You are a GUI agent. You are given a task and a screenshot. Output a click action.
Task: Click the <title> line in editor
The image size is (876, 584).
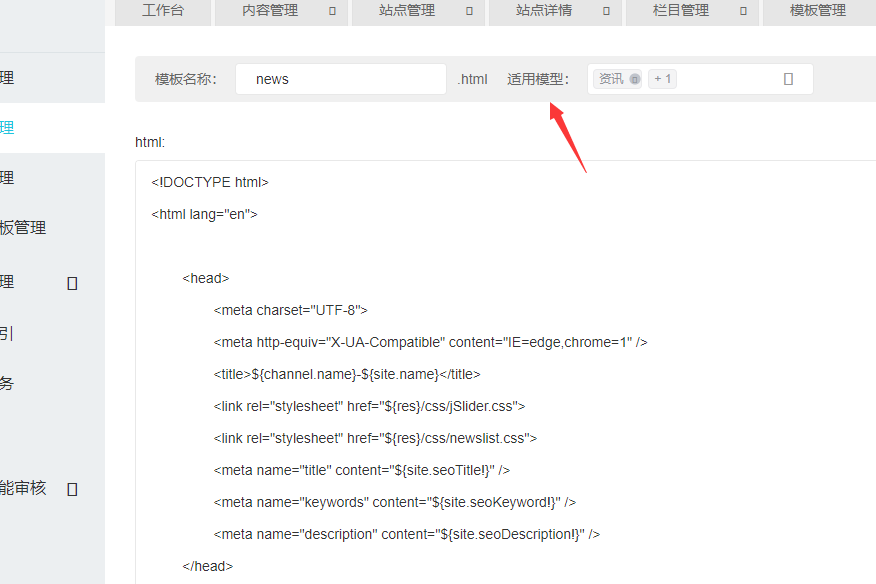347,374
